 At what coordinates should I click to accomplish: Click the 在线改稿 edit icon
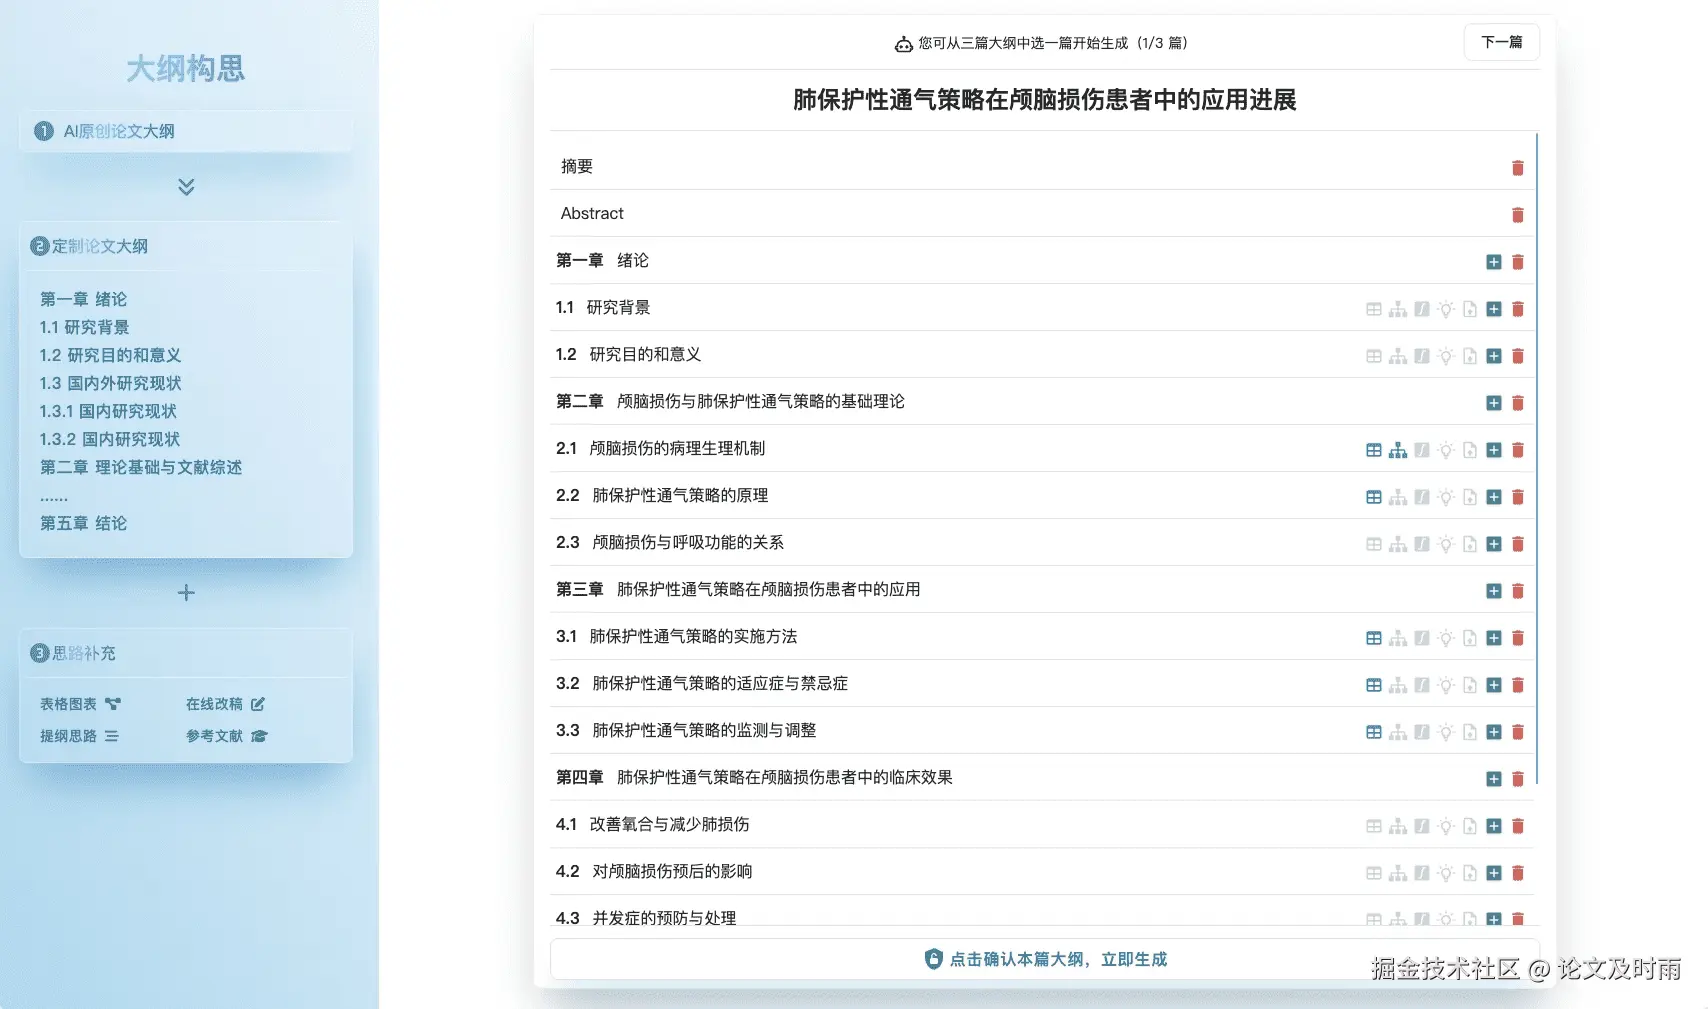[258, 704]
